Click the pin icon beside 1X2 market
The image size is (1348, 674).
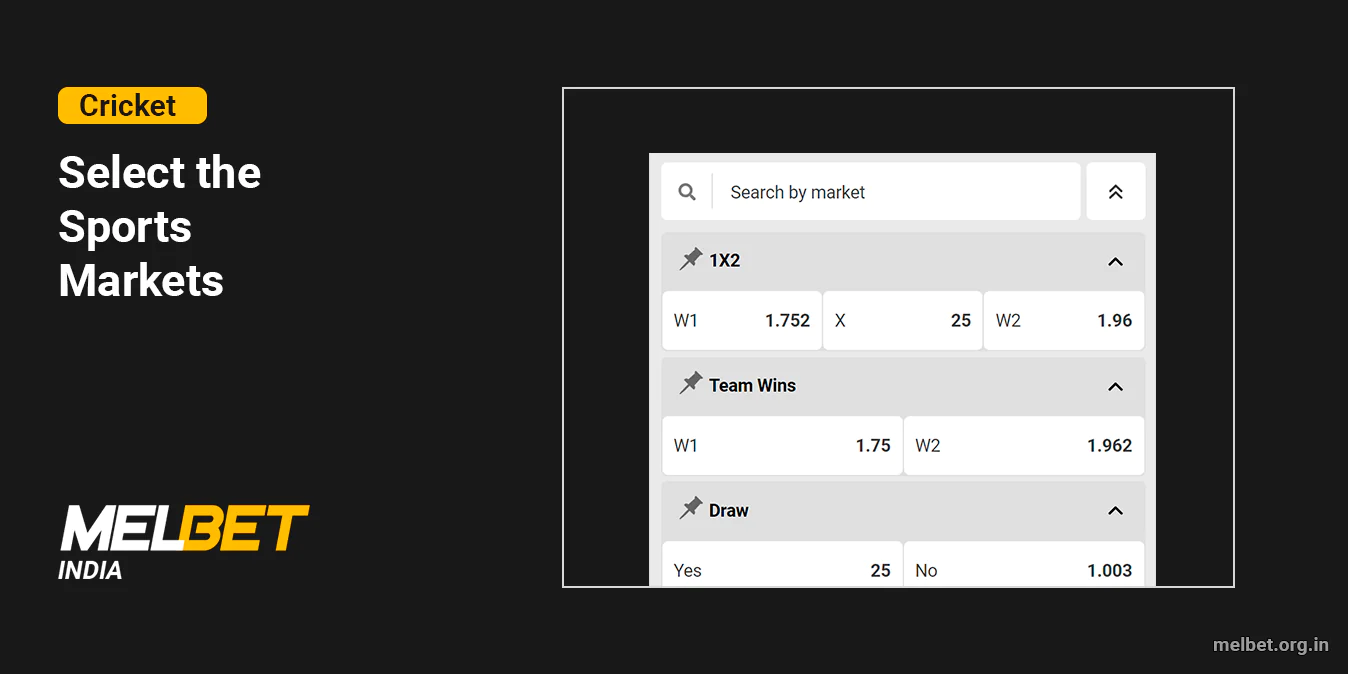[690, 259]
